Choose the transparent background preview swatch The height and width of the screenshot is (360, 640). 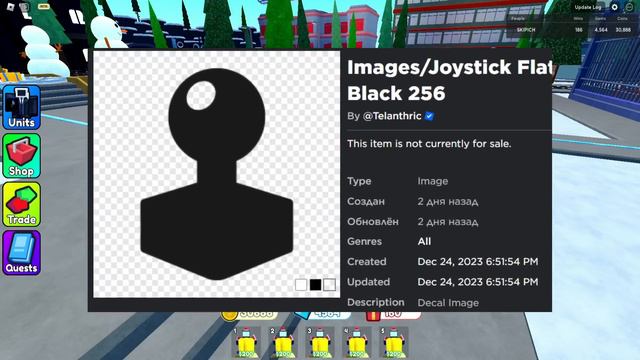pyautogui.click(x=329, y=284)
